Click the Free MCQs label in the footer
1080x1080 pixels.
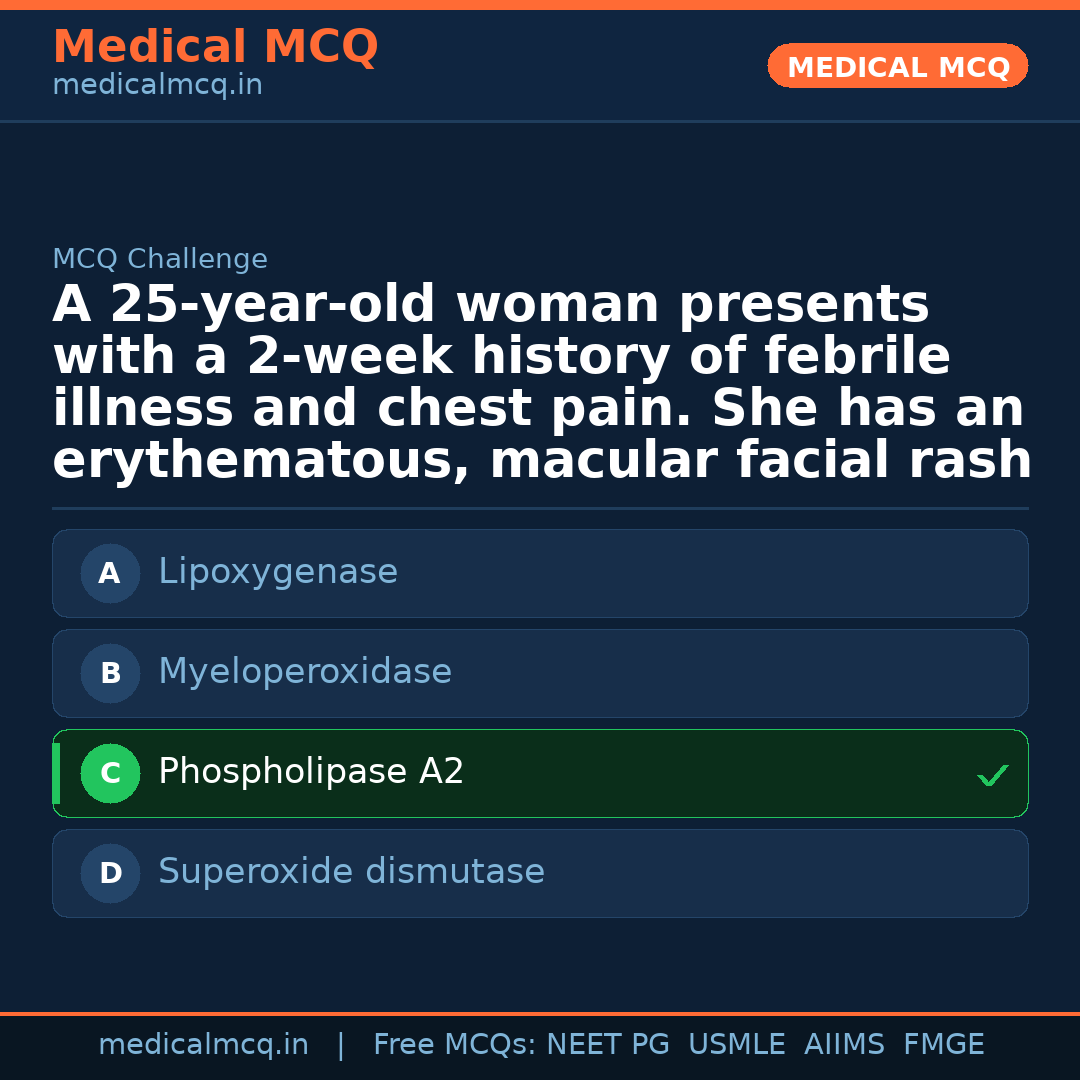tap(454, 1045)
